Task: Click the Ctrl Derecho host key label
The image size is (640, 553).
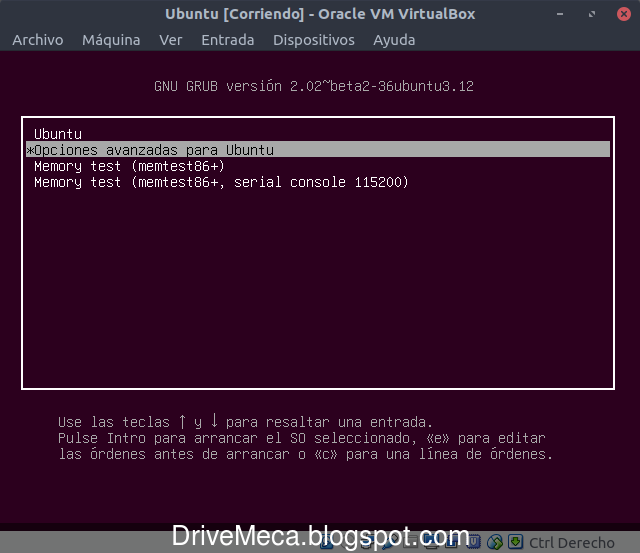Action: (x=571, y=543)
